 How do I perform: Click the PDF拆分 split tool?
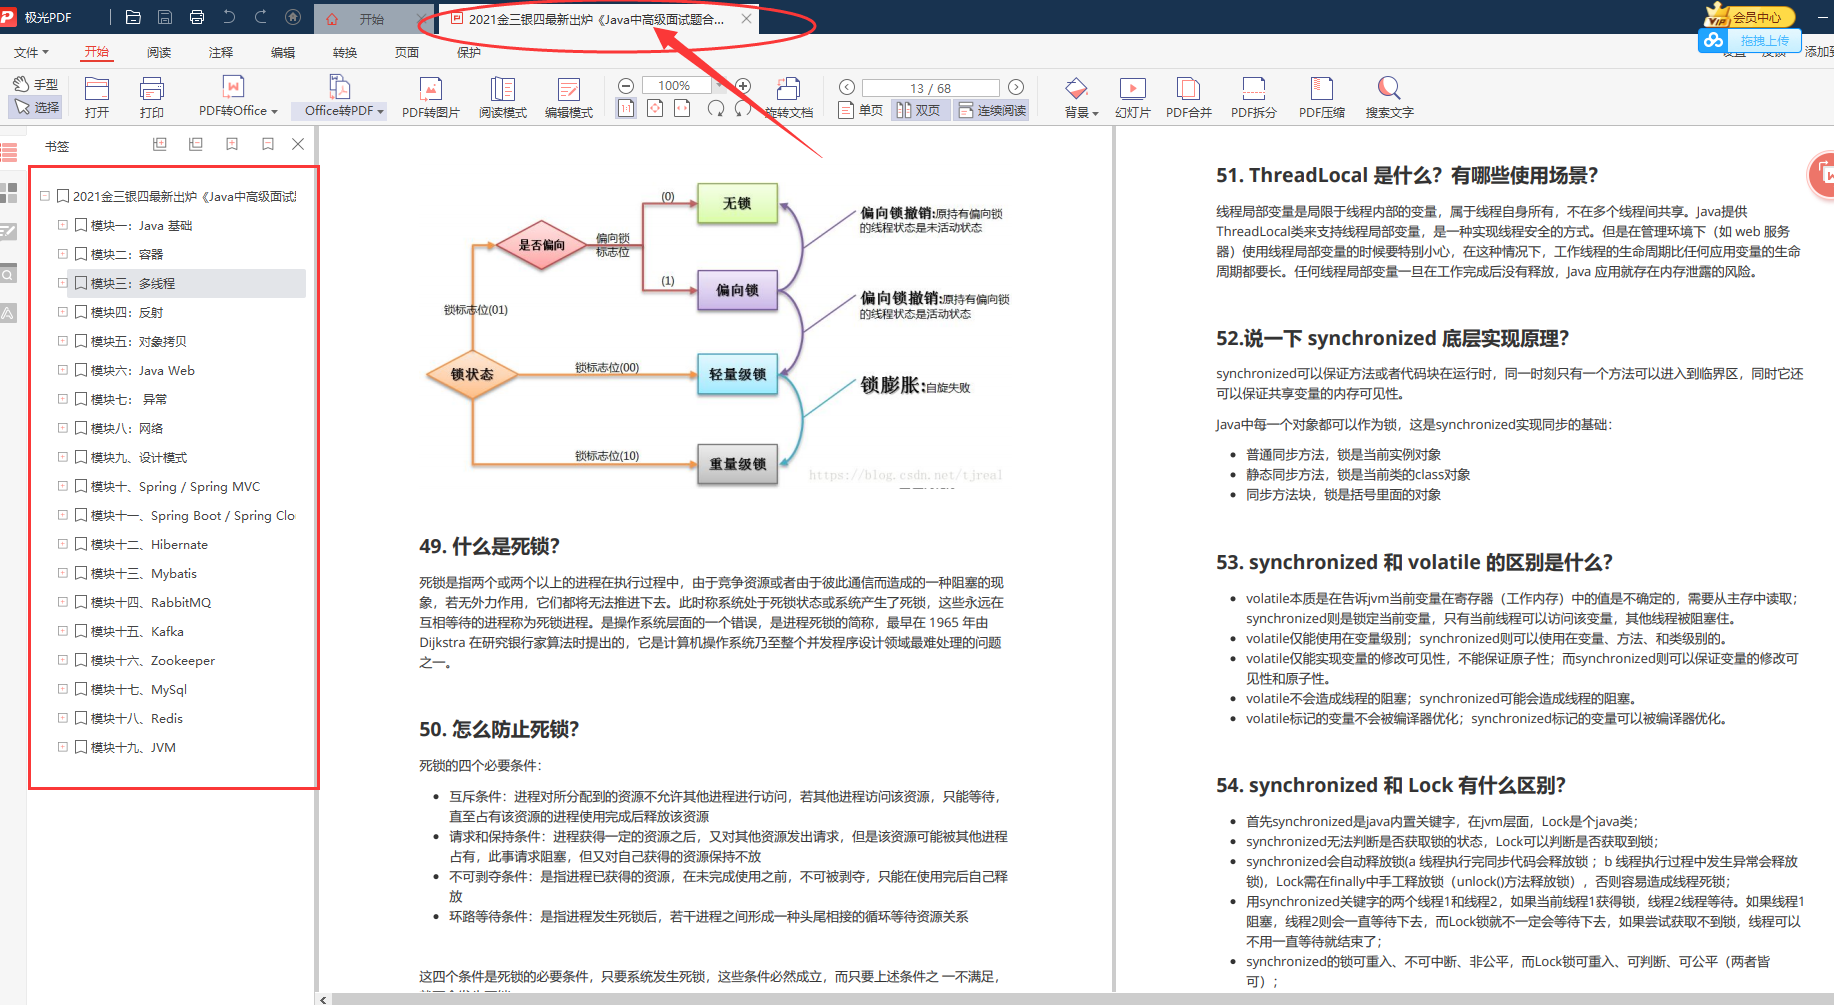click(x=1254, y=98)
